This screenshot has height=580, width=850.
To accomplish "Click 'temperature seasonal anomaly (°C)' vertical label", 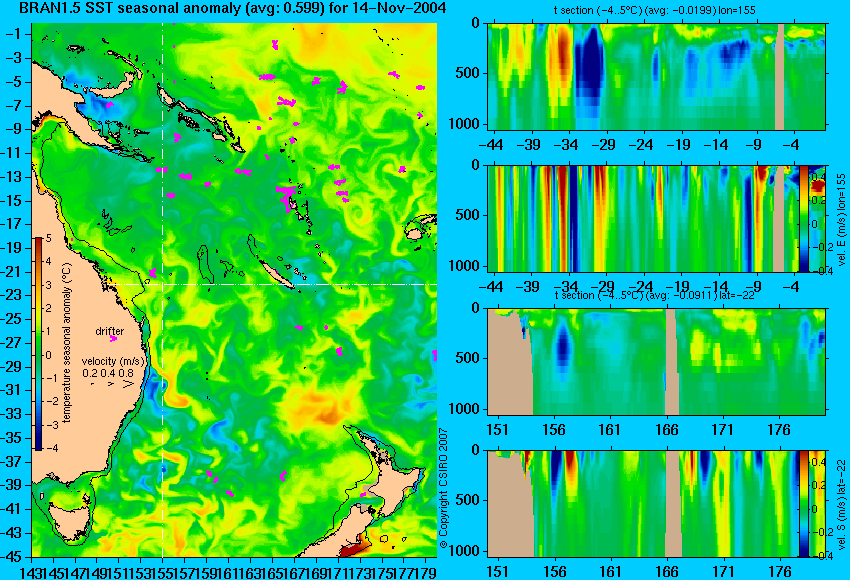I will pos(66,343).
